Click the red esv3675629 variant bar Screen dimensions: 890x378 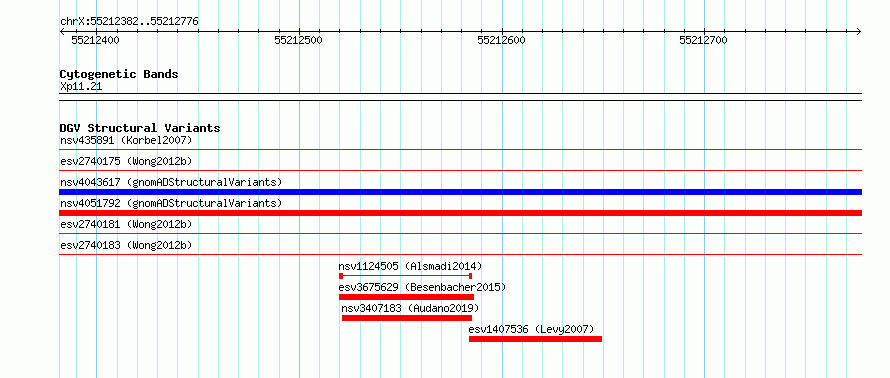[406, 297]
